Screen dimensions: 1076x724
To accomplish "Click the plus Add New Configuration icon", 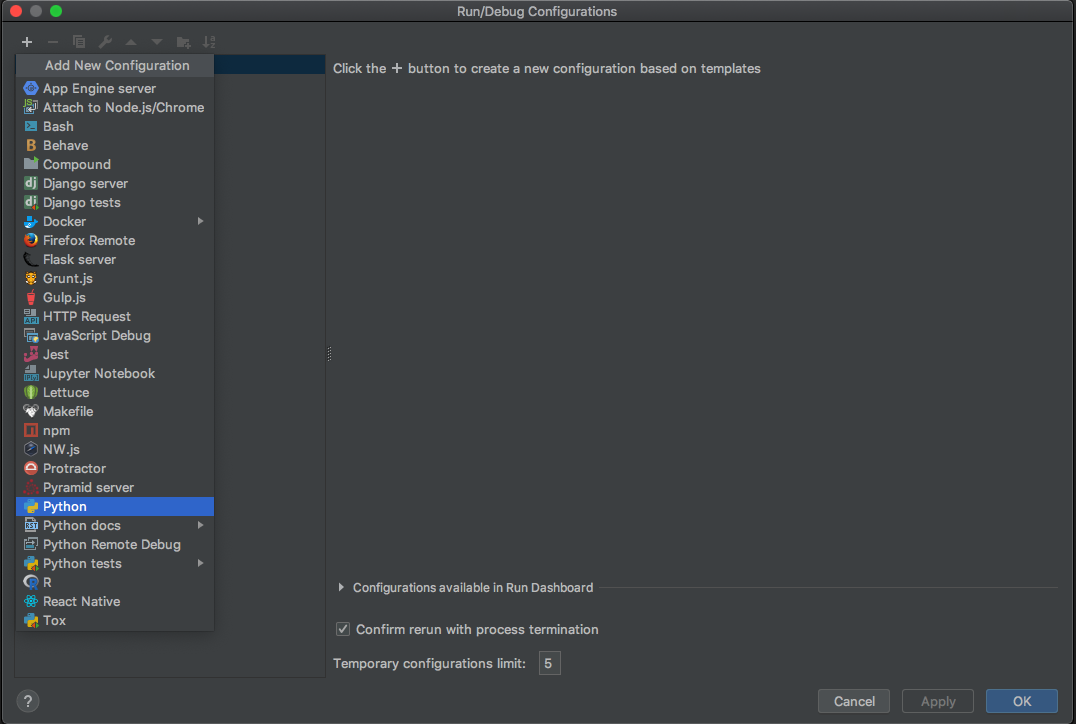I will click(x=27, y=42).
